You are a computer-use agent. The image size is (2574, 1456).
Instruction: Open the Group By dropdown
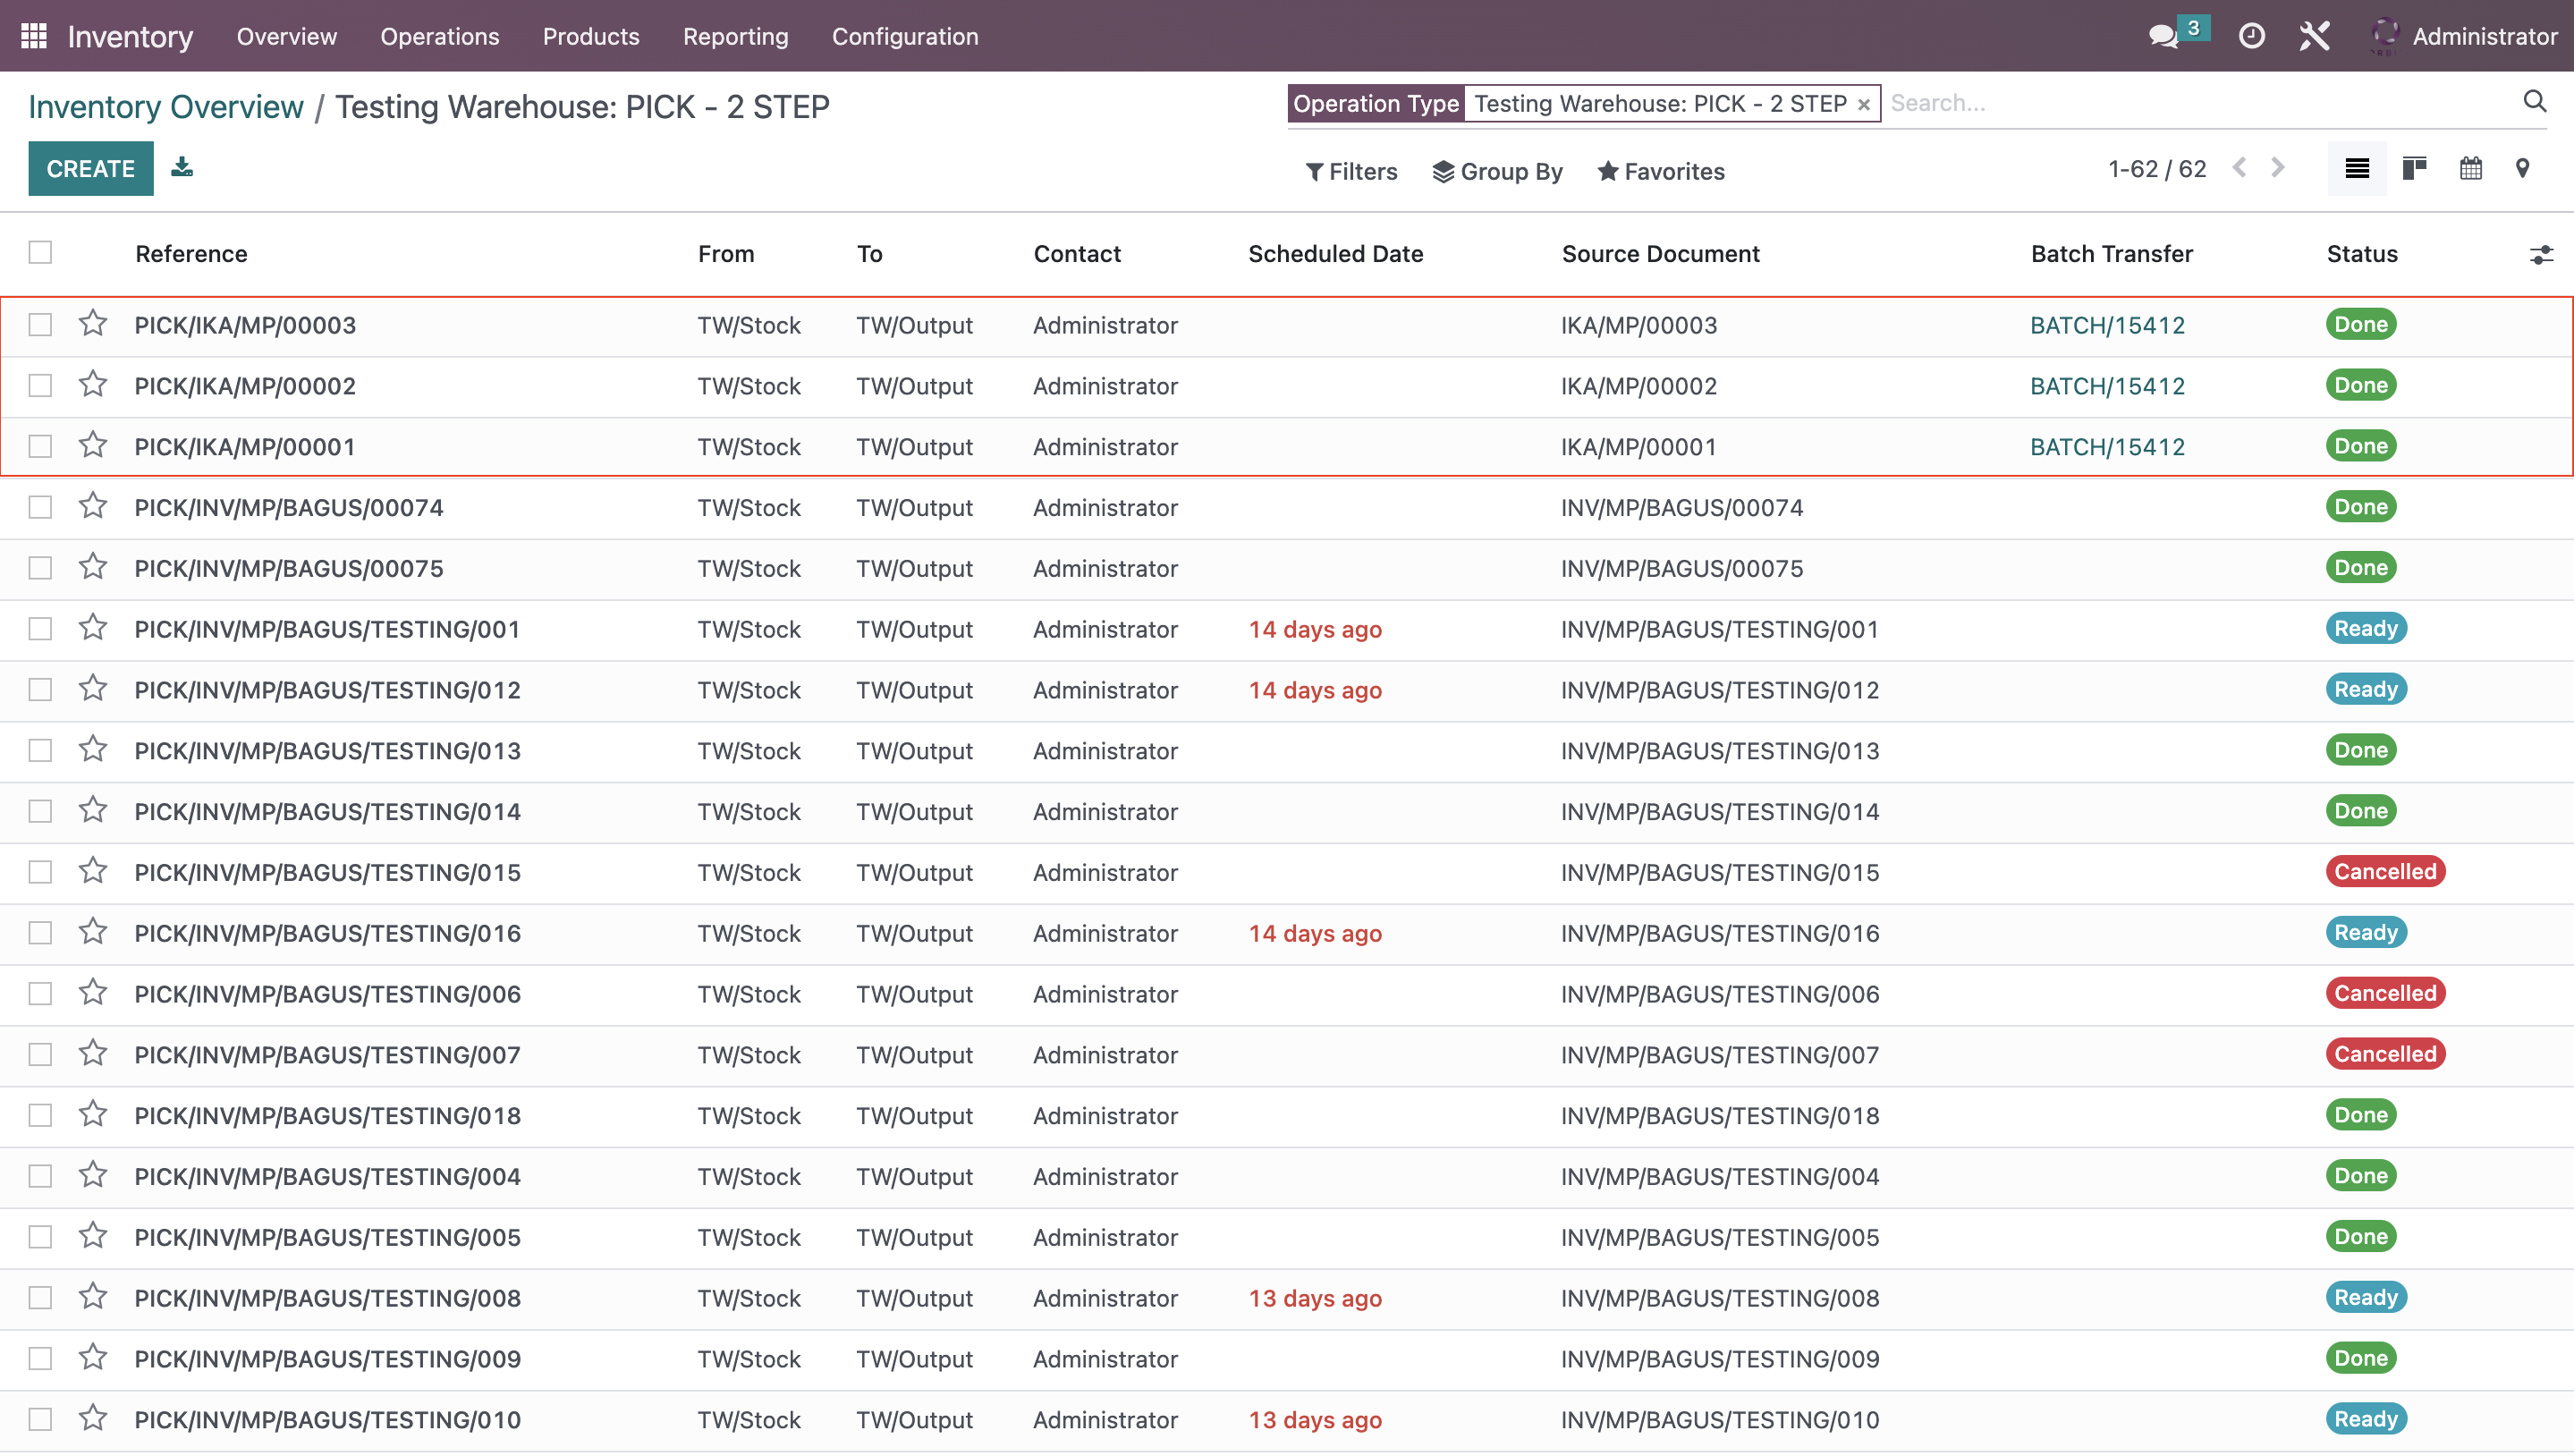point(1497,172)
